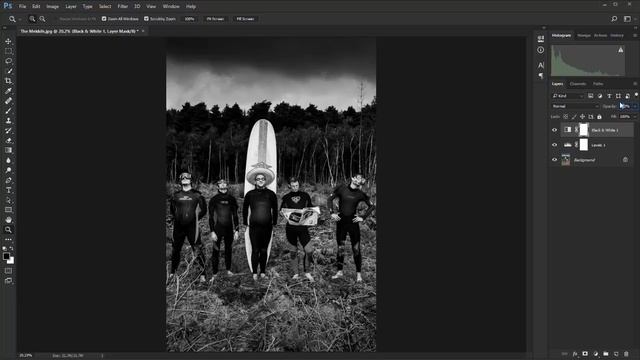Select the History Brush tool
Viewport: 640px width, 360px height.
pyautogui.click(x=8, y=131)
